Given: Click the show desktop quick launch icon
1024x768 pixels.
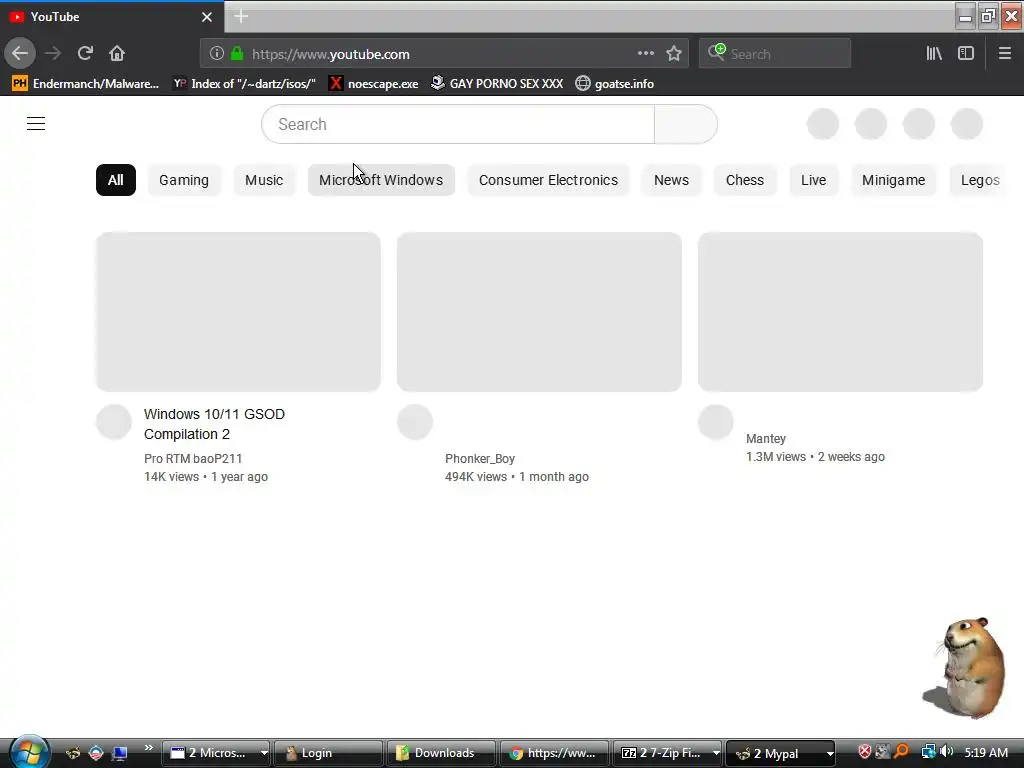Looking at the screenshot, I should (119, 753).
